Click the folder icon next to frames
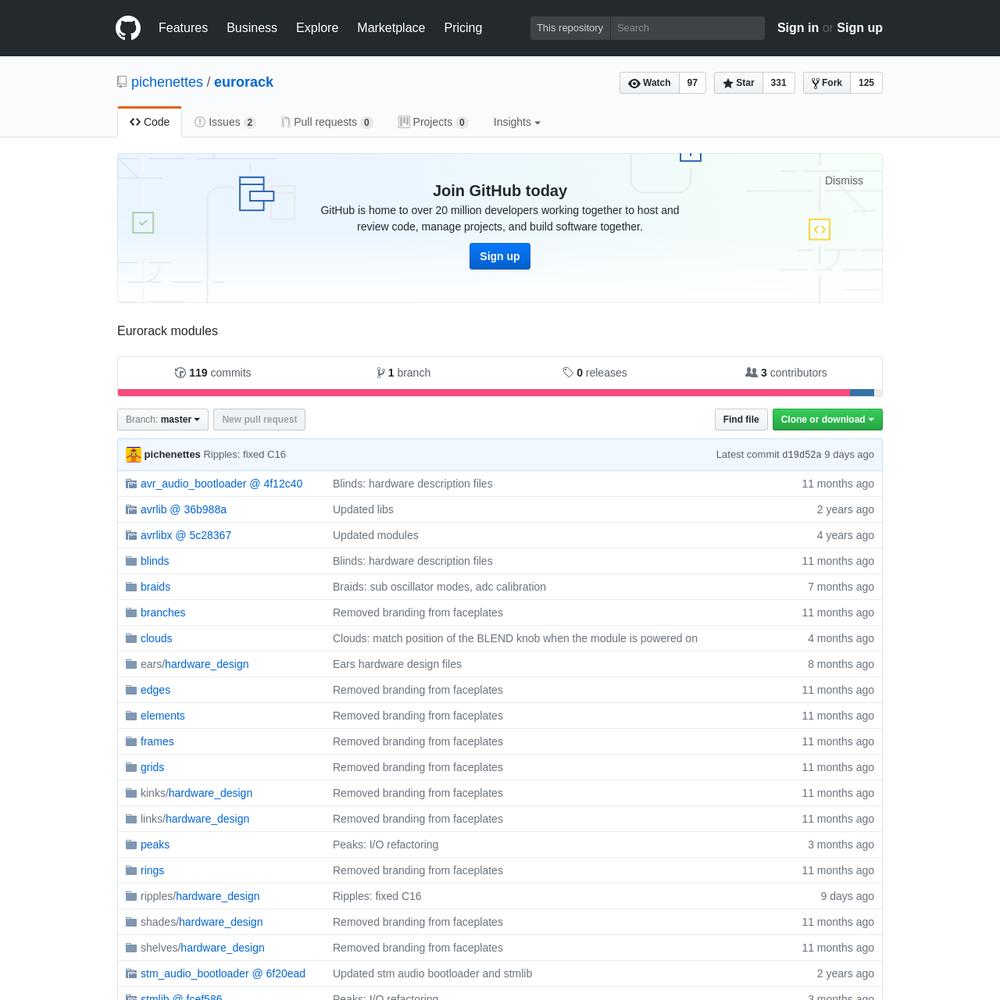The image size is (1000, 1000). (131, 741)
